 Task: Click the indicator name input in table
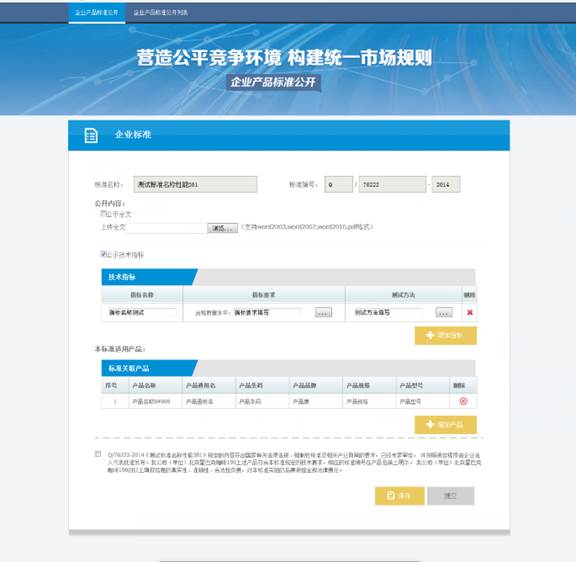tap(142, 313)
